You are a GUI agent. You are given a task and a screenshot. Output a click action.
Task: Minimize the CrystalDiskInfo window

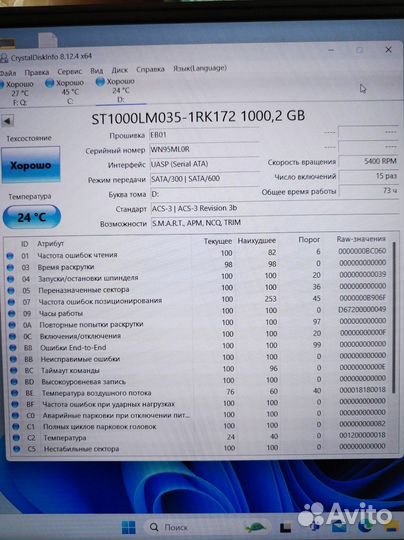tap(331, 50)
